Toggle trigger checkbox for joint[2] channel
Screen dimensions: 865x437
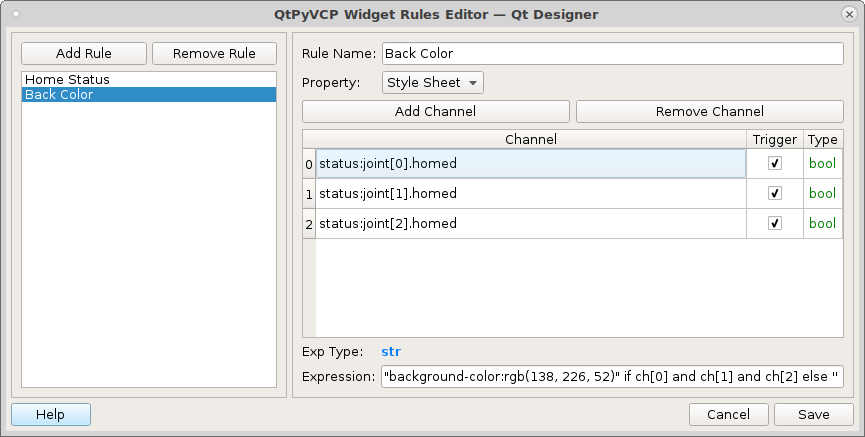coord(775,223)
